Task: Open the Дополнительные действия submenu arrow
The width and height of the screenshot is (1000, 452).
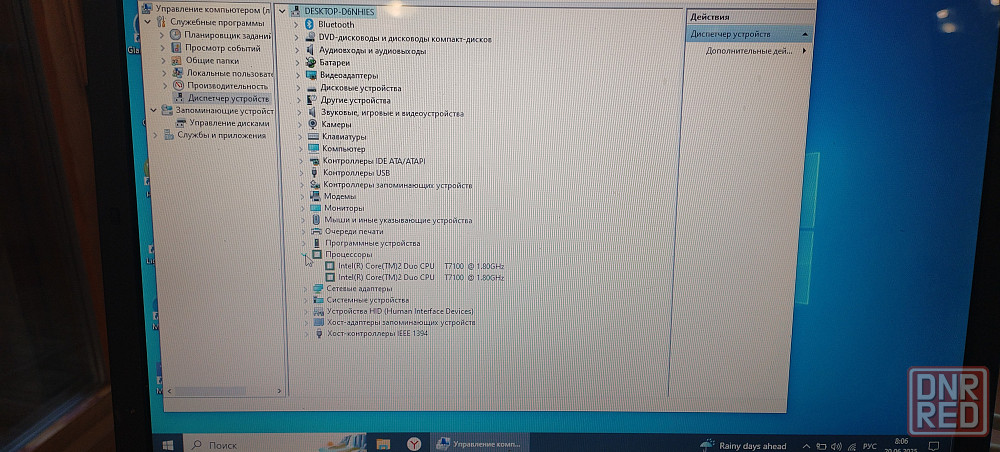Action: click(x=804, y=50)
